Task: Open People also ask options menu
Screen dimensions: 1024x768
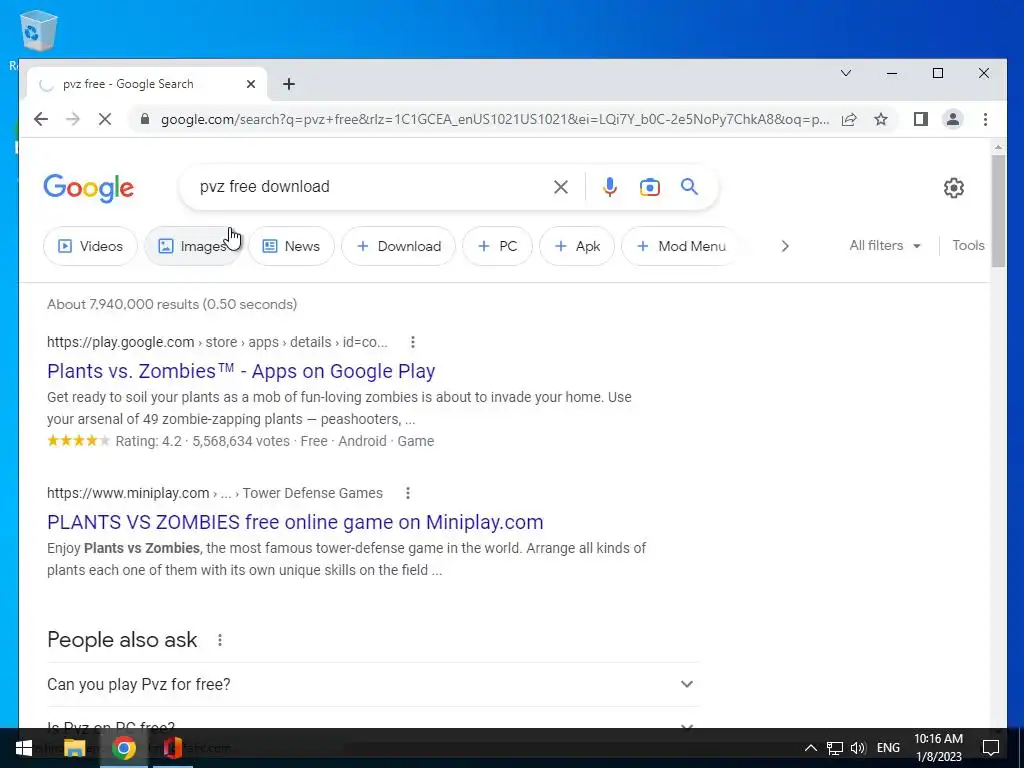Action: coord(220,640)
